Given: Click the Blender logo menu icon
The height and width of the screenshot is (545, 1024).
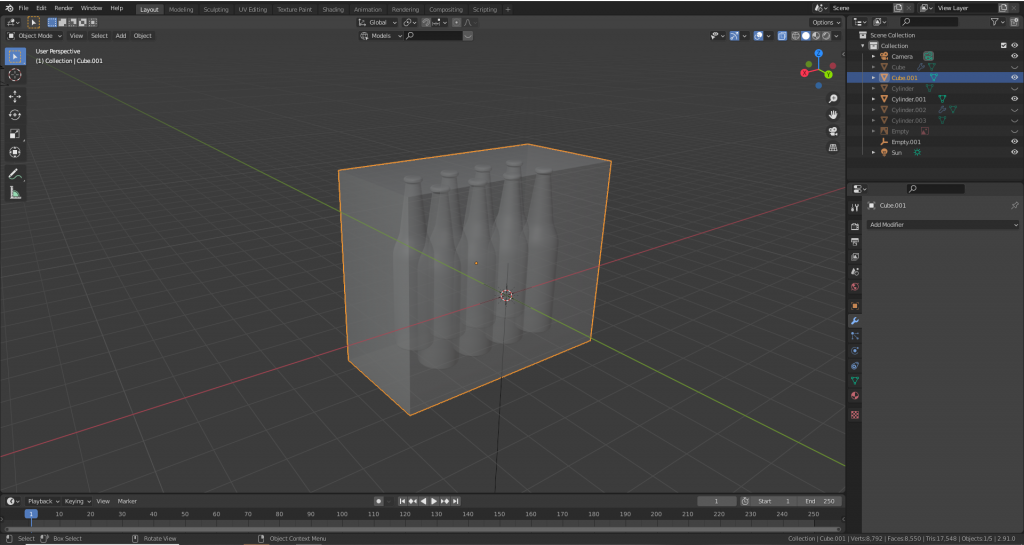Looking at the screenshot, I should click(x=8, y=8).
